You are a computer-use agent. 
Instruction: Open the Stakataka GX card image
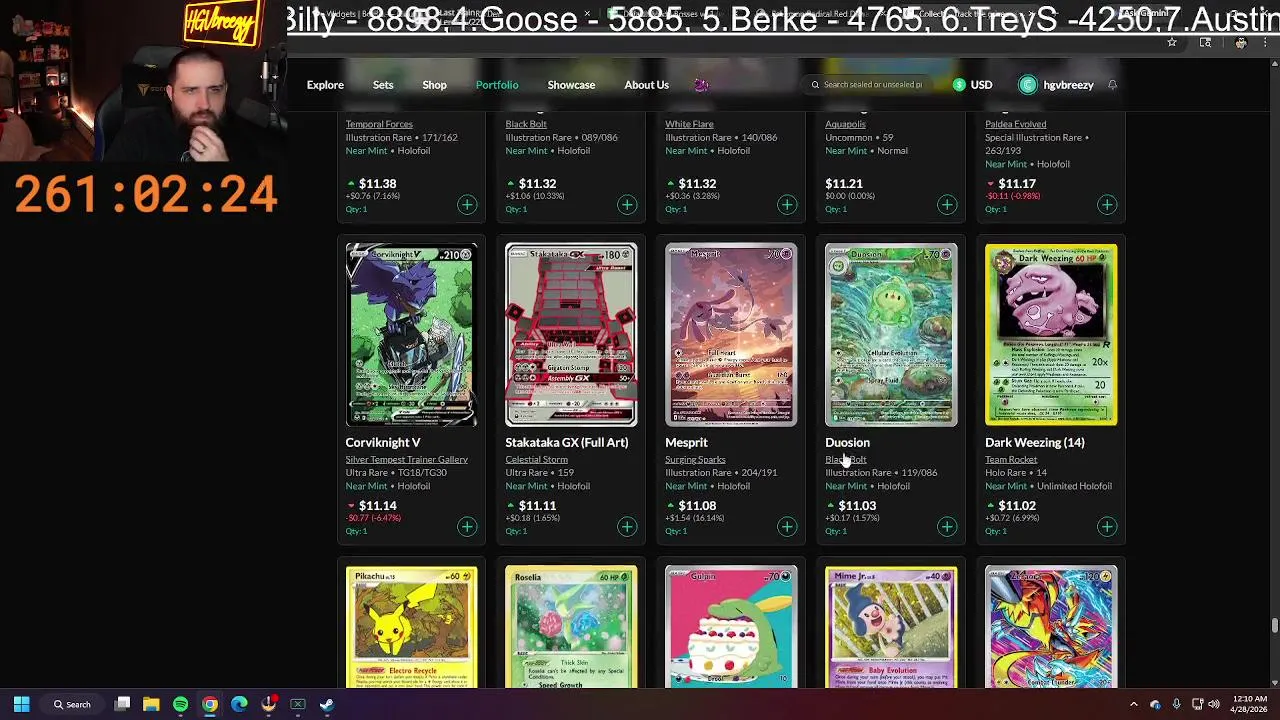pos(571,335)
